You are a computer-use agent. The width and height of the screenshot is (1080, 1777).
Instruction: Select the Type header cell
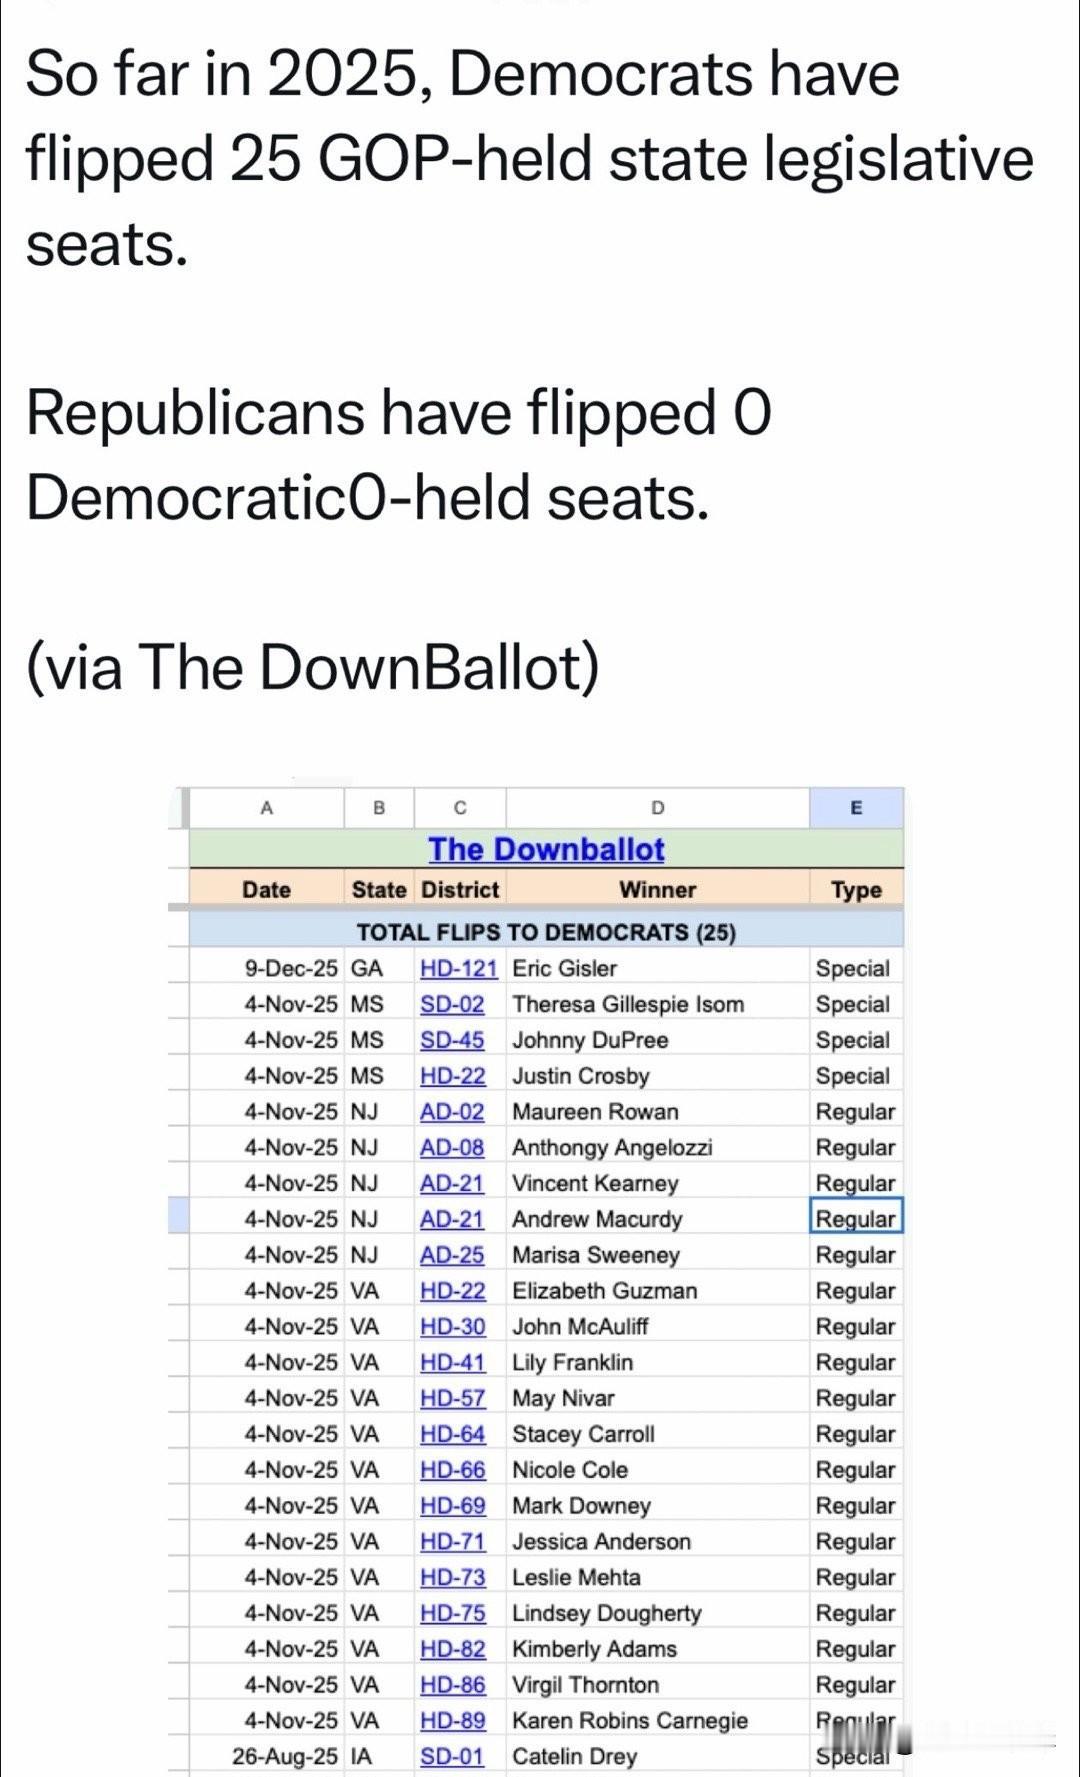coord(856,890)
